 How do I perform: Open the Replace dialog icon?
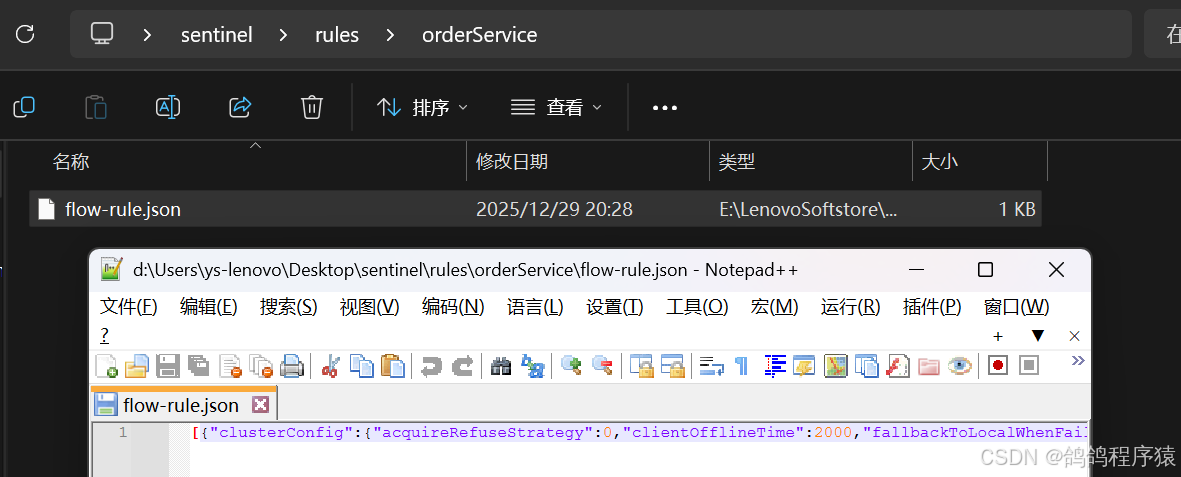pos(533,366)
